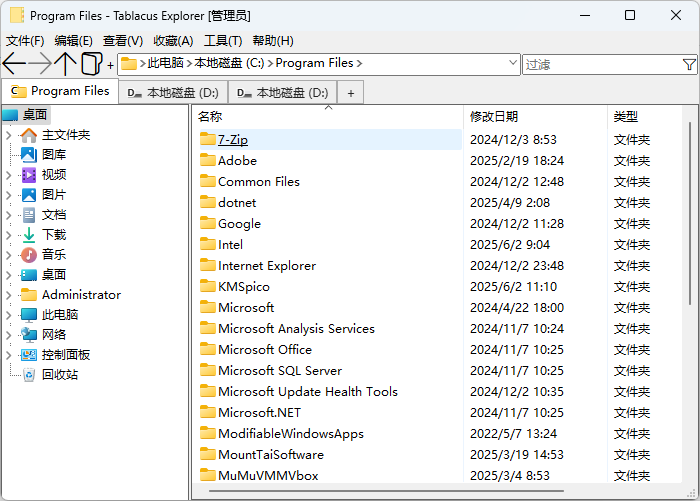Expand the 此电脑 tree node
Image resolution: width=700 pixels, height=501 pixels.
[9, 315]
